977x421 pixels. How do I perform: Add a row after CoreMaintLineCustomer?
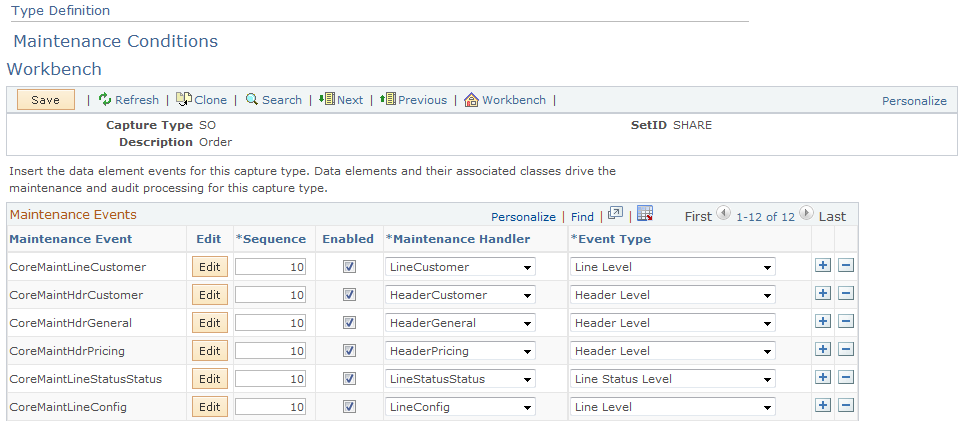tap(823, 266)
